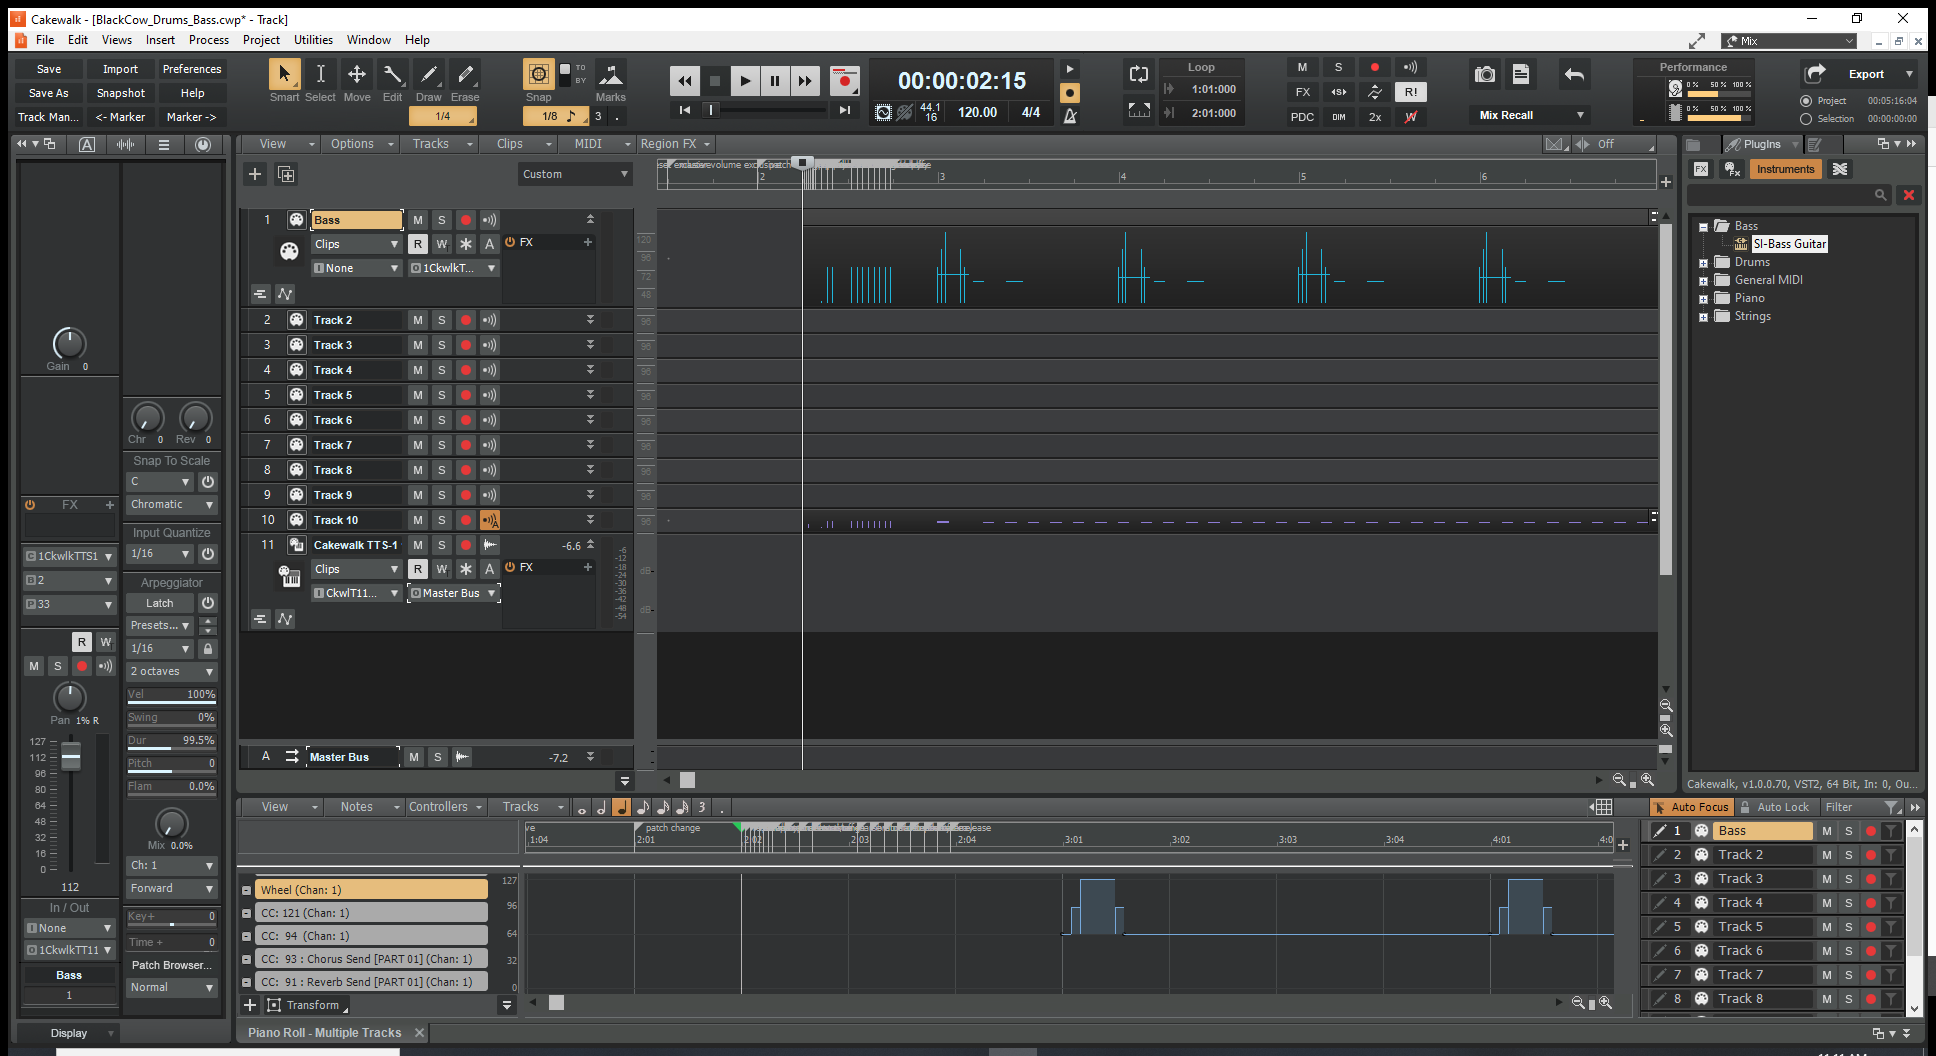Screen dimensions: 1936x1056
Task: Click the Rewind transport button
Action: 685,81
